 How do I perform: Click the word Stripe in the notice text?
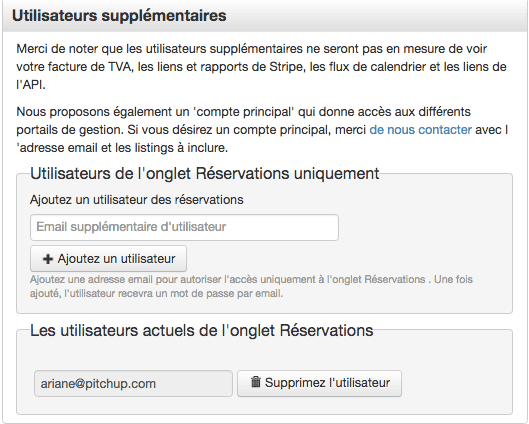(x=287, y=67)
